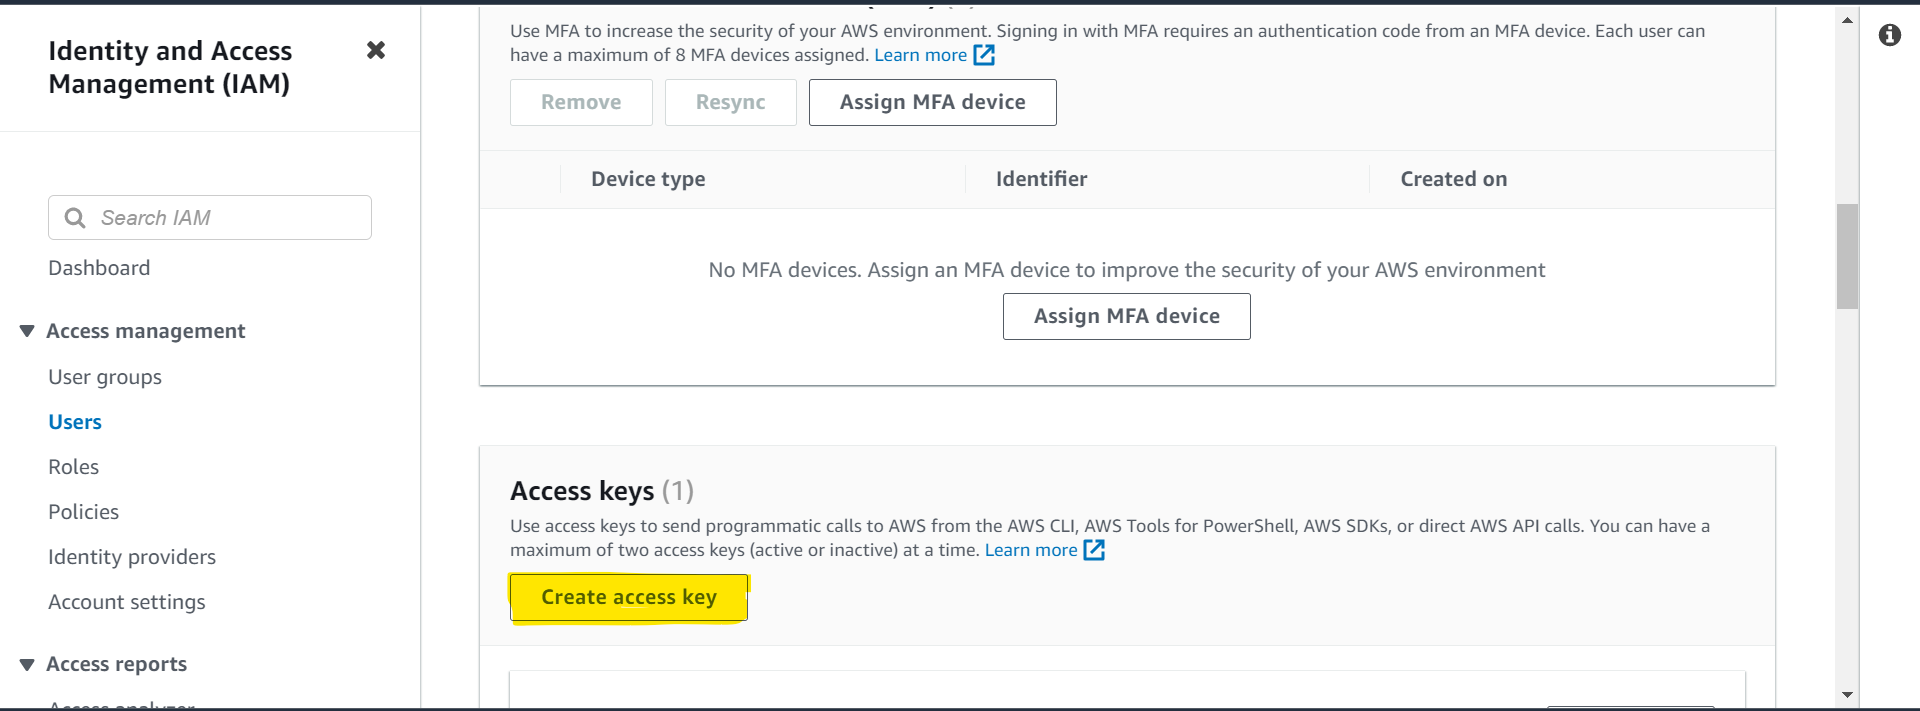This screenshot has height=711, width=1920.
Task: Click the info icon at top right
Action: pyautogui.click(x=1889, y=35)
